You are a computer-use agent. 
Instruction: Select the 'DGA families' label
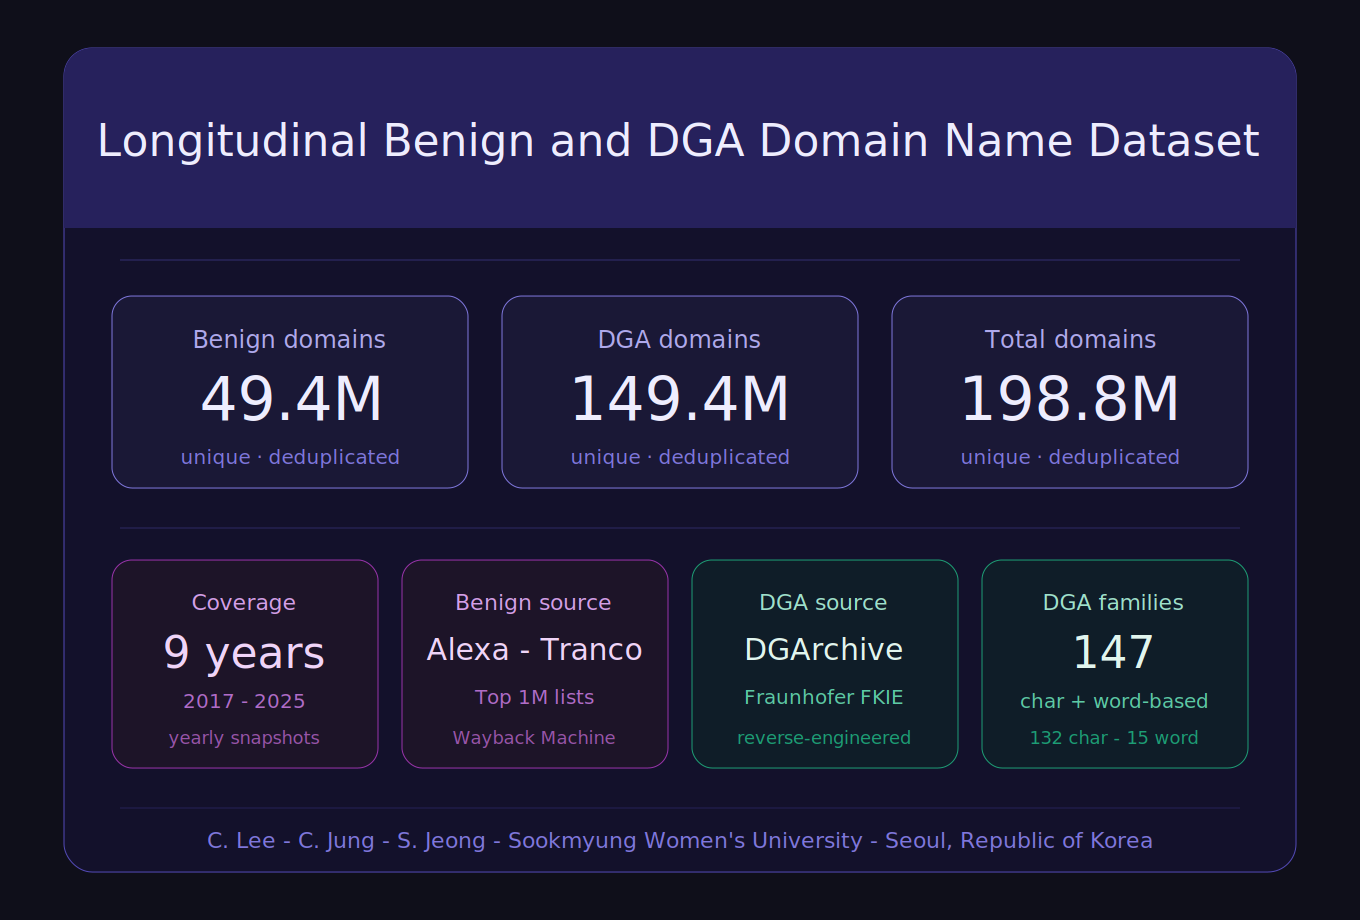coord(1113,603)
